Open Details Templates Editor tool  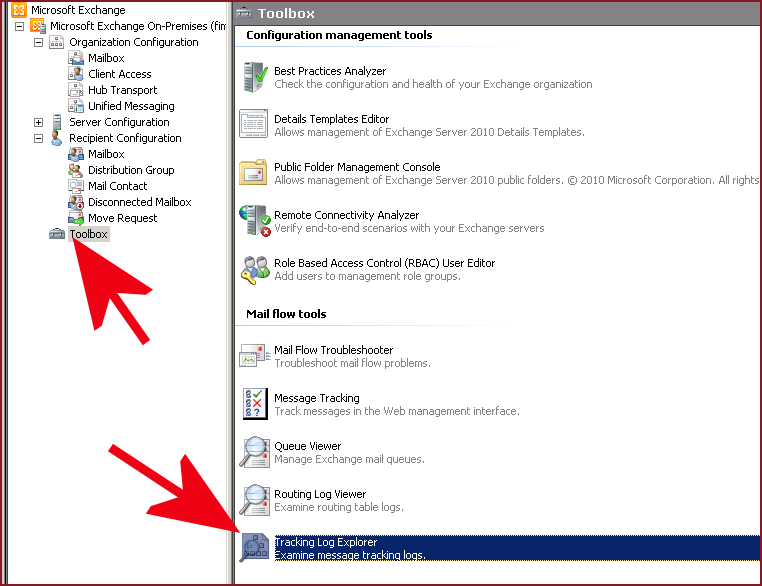(331, 119)
